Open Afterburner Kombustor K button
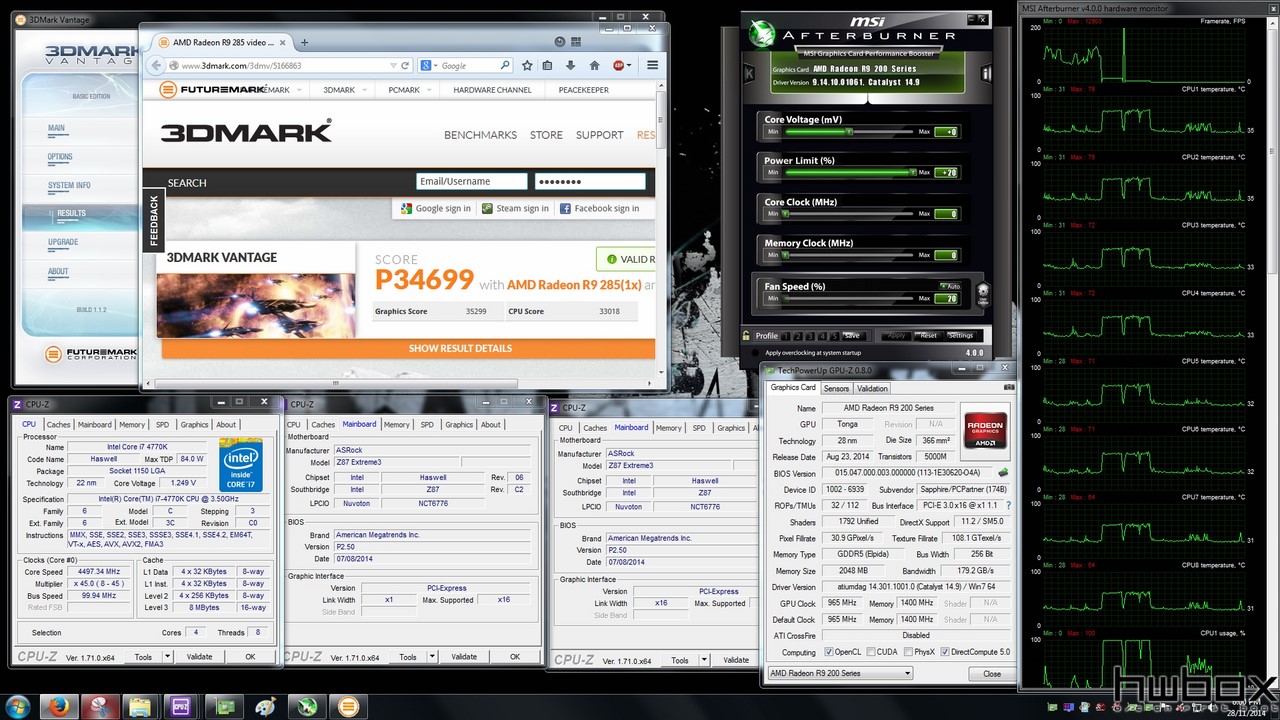This screenshot has width=1280, height=720. point(749,73)
